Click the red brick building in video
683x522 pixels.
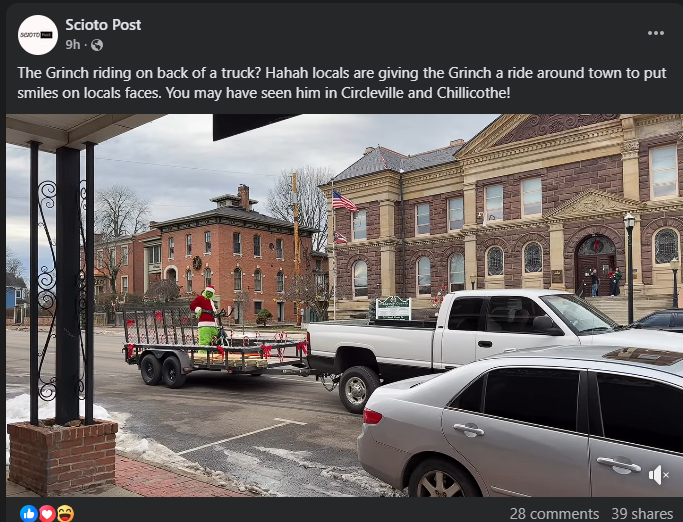click(x=233, y=261)
